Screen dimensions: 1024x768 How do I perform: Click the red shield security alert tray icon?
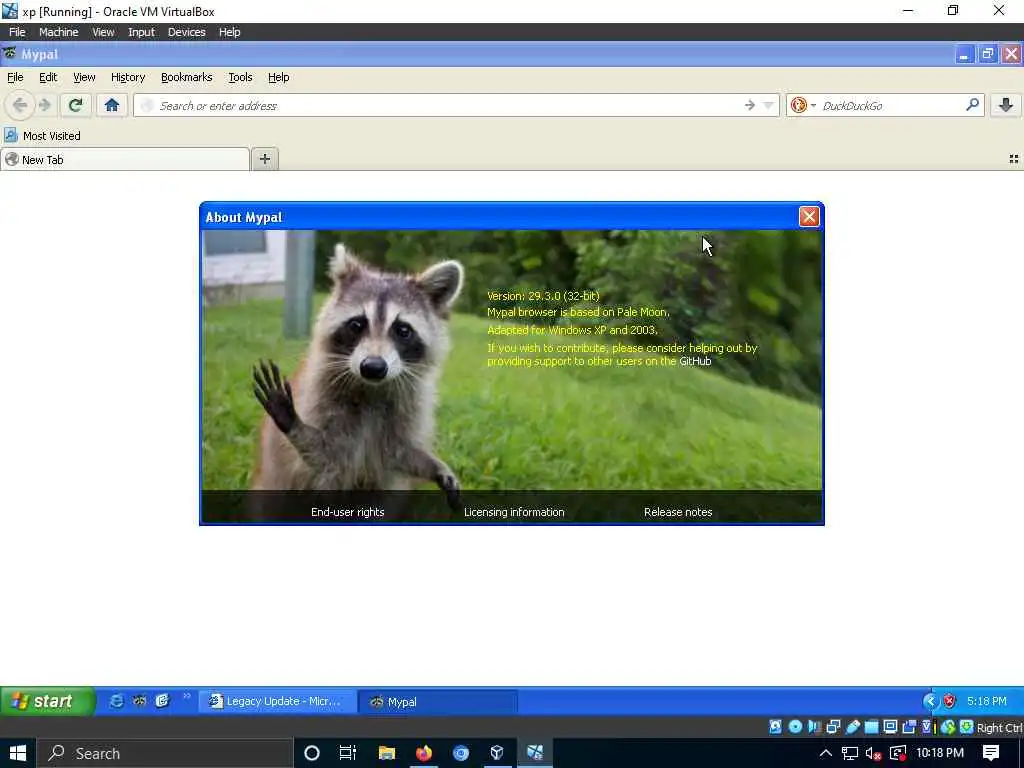click(x=949, y=701)
